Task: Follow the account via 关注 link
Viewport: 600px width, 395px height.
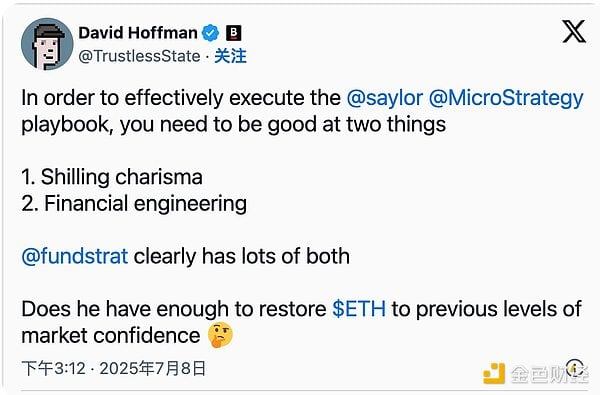Action: click(x=230, y=56)
